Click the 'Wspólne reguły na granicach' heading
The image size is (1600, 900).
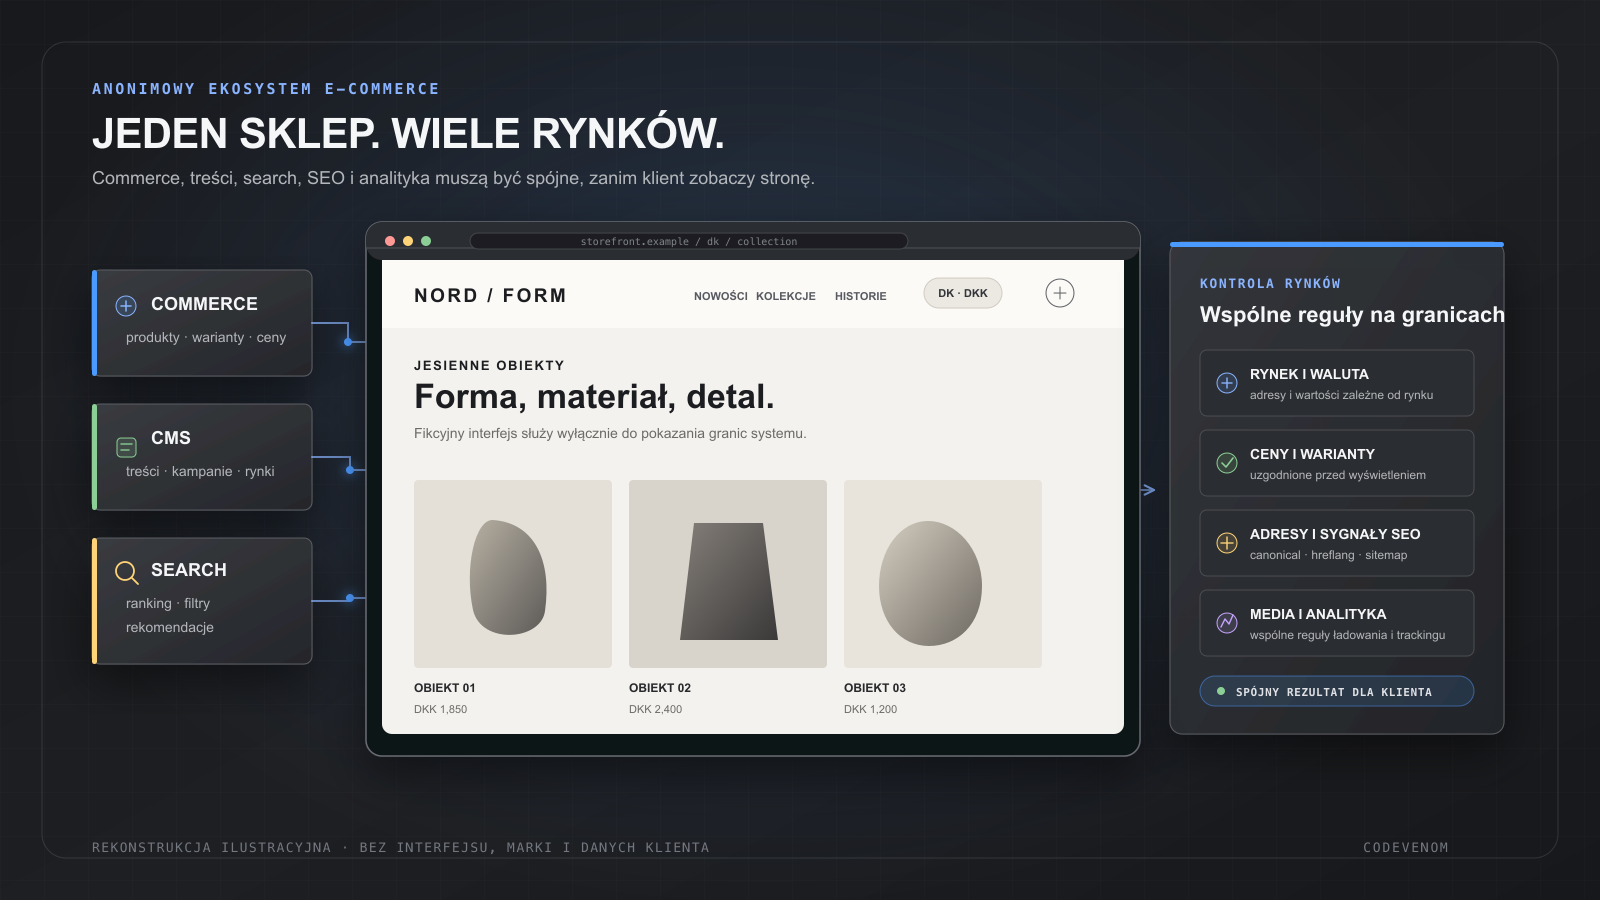point(1352,315)
